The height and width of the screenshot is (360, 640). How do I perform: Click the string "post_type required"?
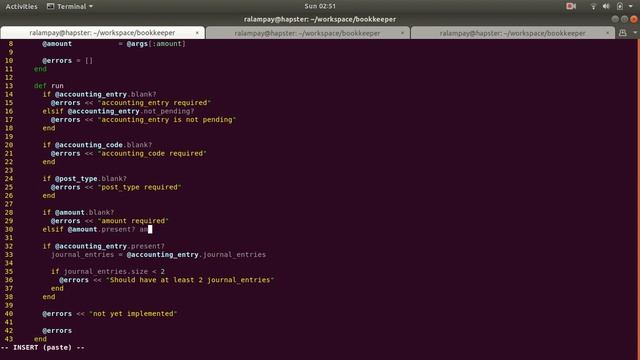point(140,187)
